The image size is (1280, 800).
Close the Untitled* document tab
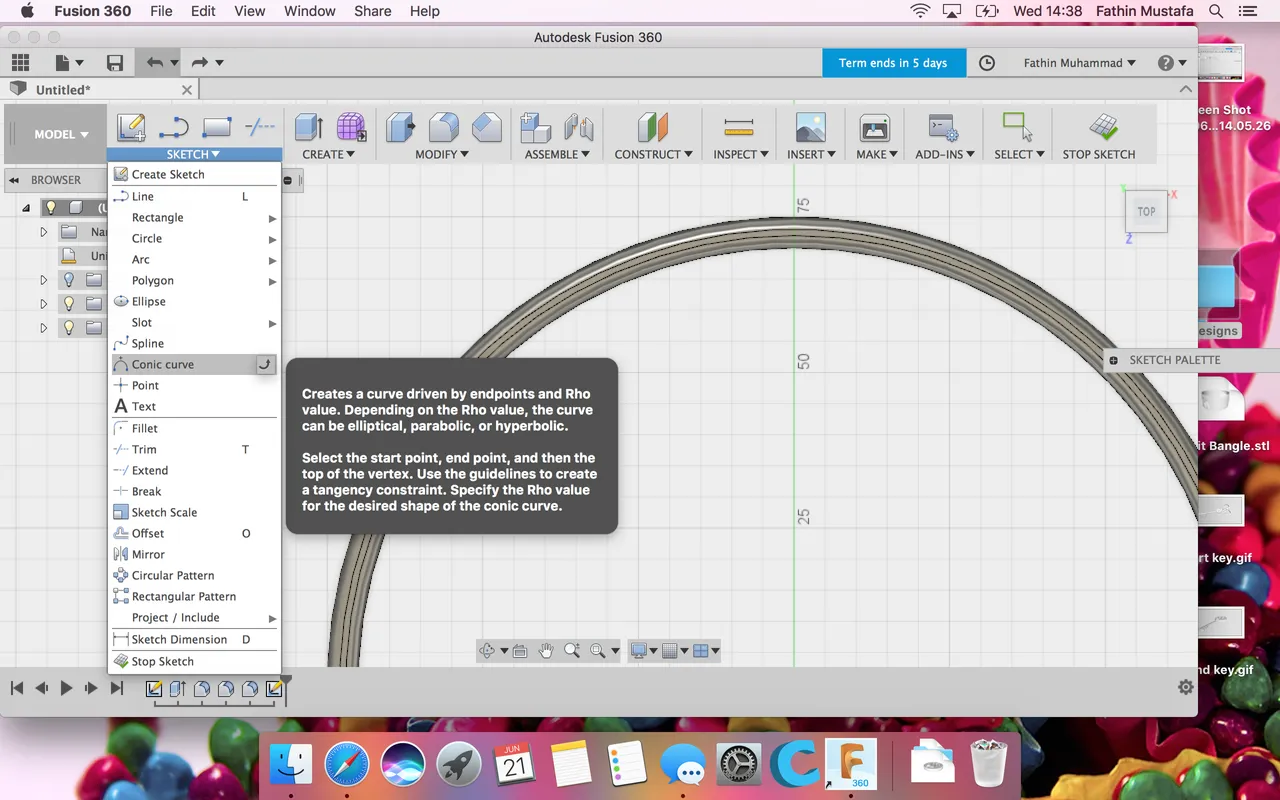click(x=186, y=89)
